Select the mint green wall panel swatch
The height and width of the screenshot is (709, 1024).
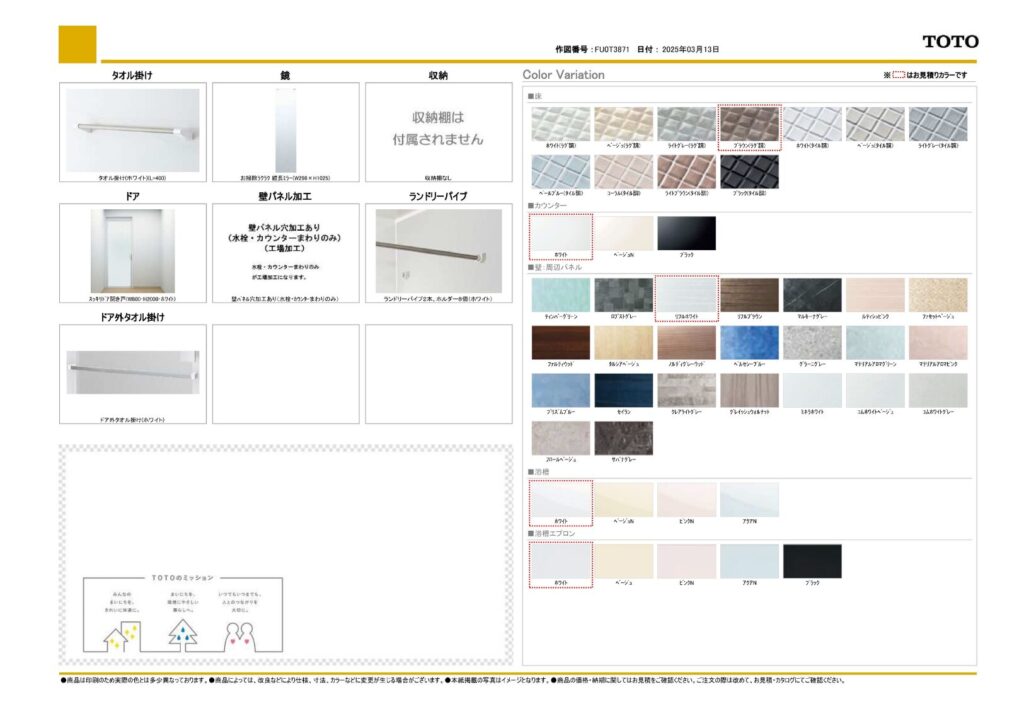[x=560, y=294]
